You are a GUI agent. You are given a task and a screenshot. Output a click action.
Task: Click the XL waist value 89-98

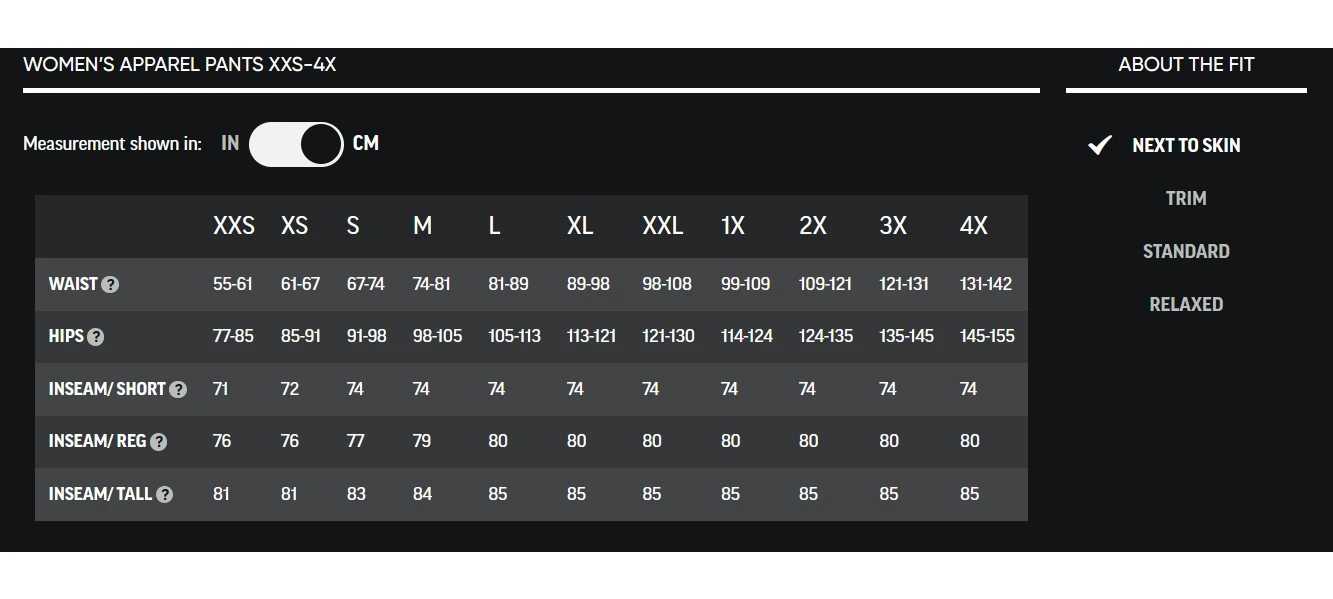(x=588, y=284)
